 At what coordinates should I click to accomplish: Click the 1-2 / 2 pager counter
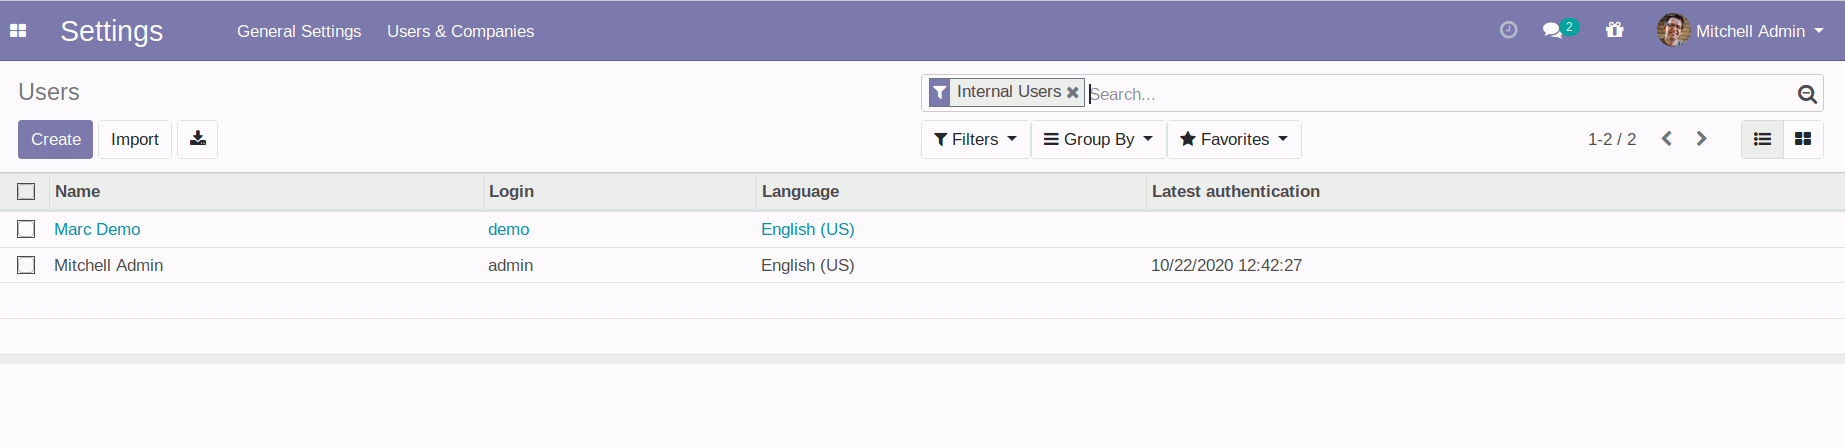pyautogui.click(x=1612, y=139)
